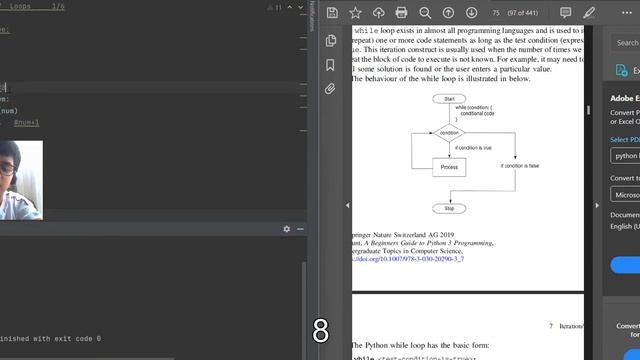This screenshot has width=640, height=360.
Task: Select the highlighter pen tool
Action: (589, 13)
